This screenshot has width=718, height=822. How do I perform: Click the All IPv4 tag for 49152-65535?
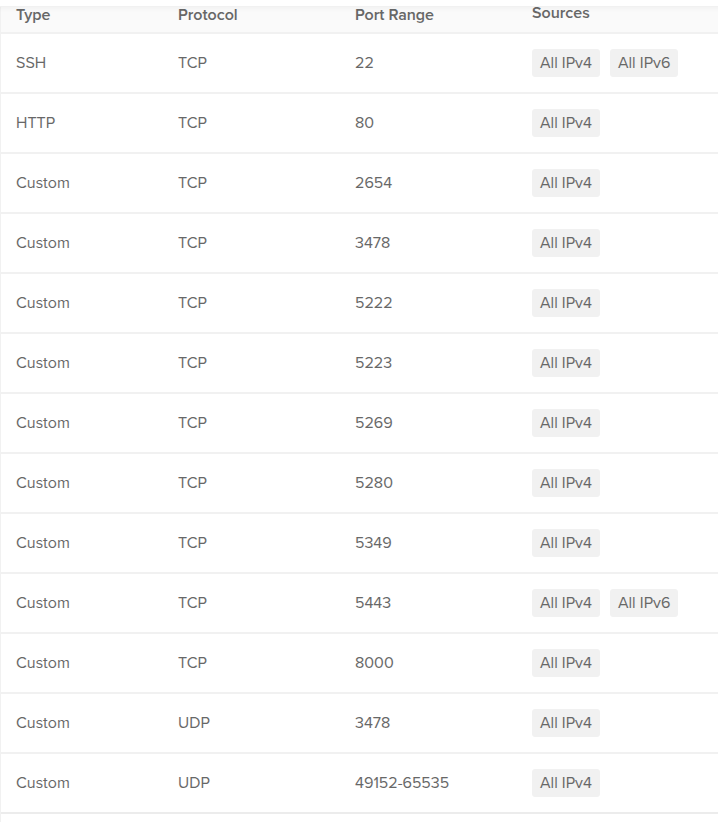tap(565, 783)
